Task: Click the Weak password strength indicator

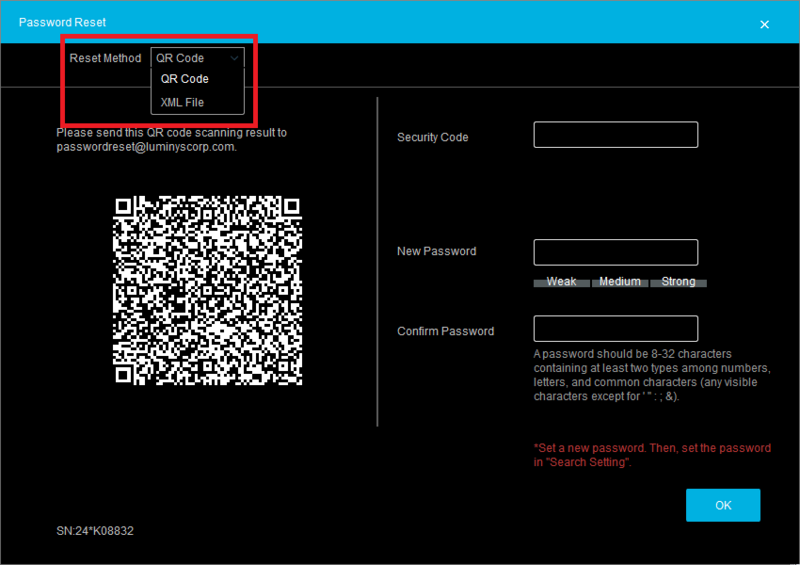Action: coord(561,282)
